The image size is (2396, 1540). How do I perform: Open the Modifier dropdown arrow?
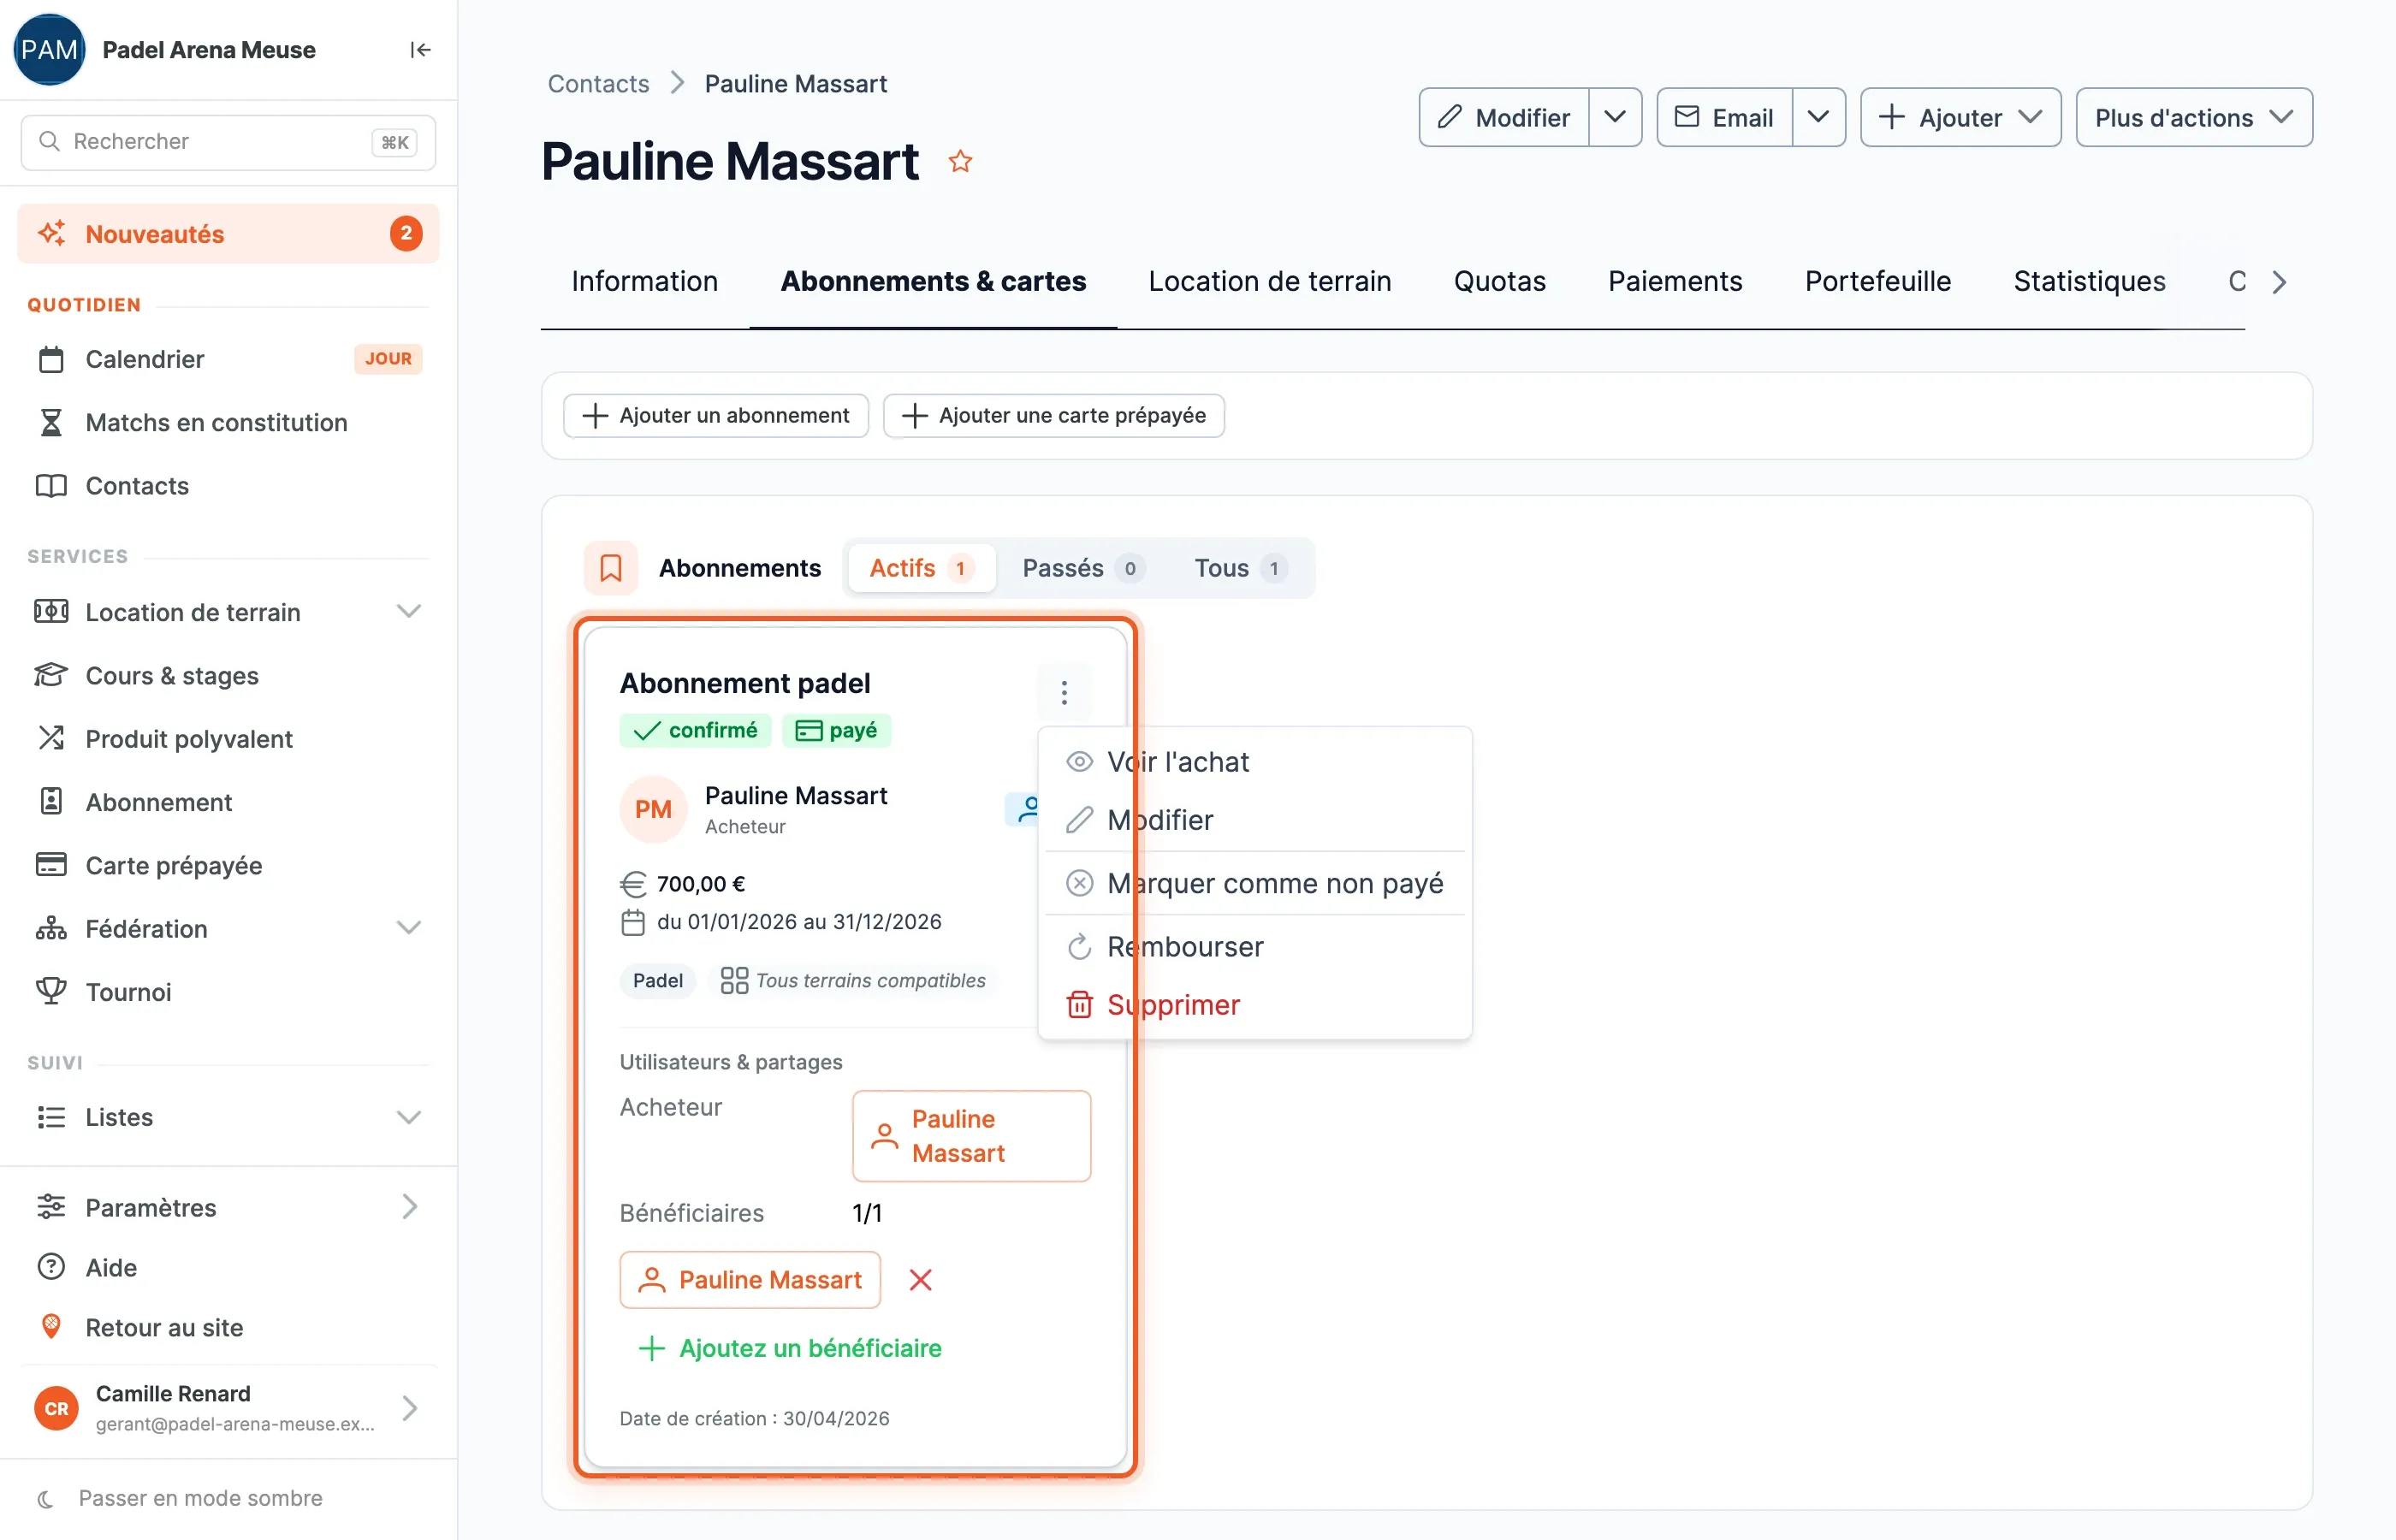click(1615, 117)
